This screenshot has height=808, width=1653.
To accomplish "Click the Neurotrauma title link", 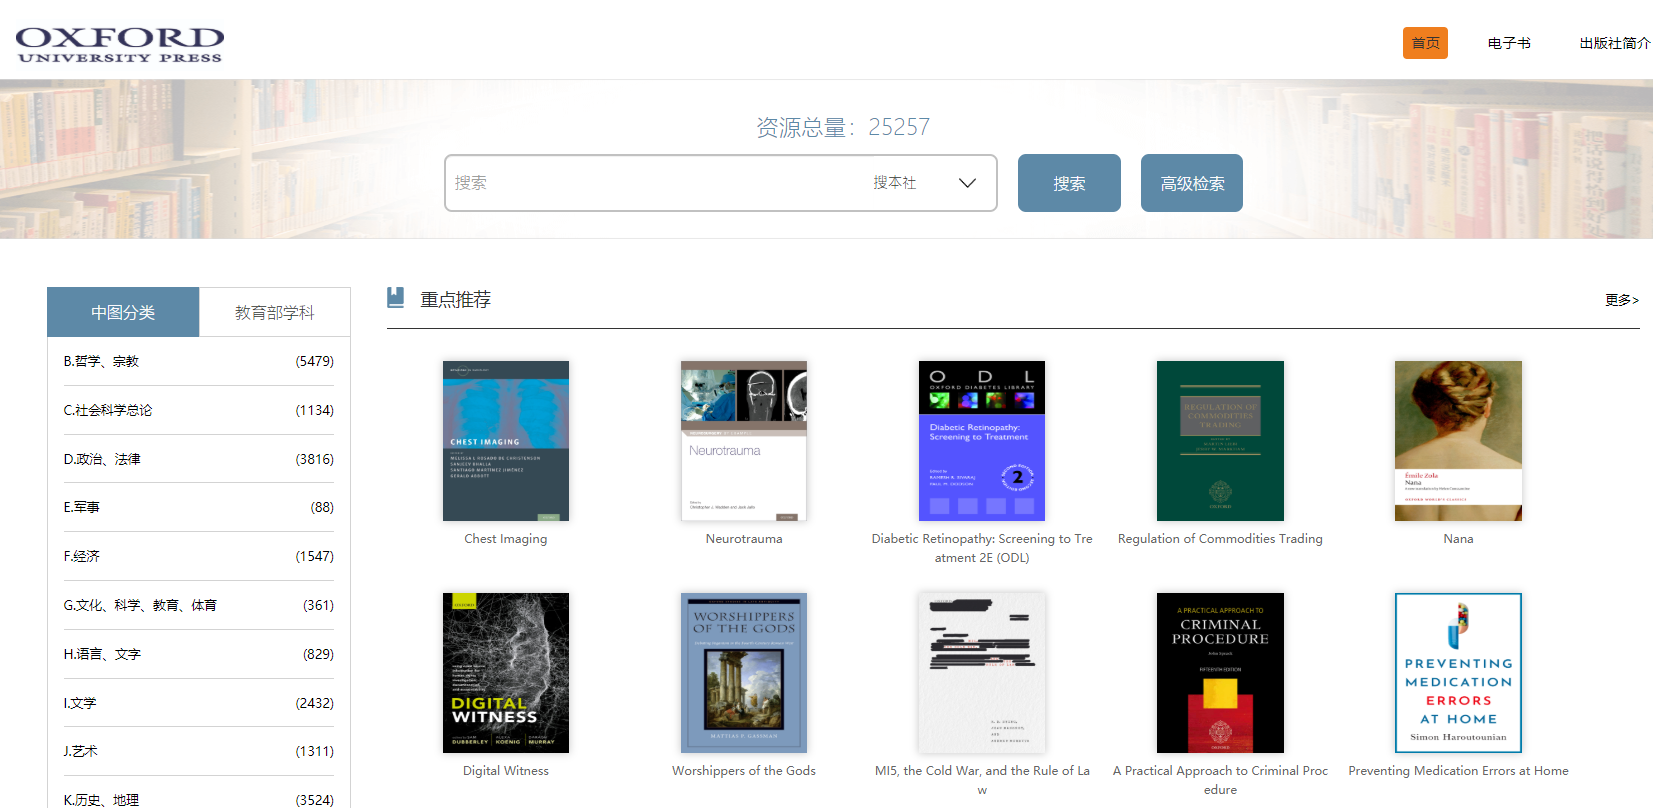I will point(744,539).
